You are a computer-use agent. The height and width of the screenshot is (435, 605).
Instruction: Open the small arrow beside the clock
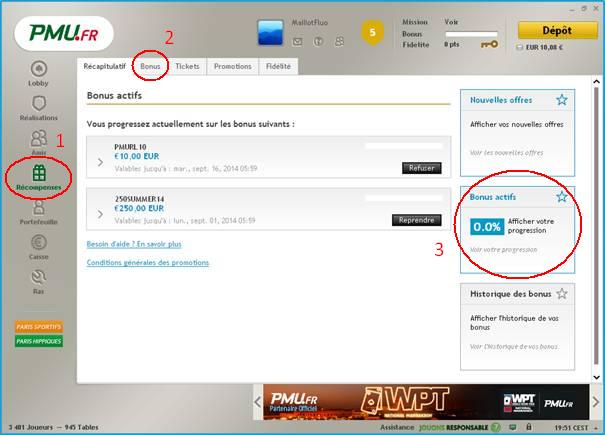coord(597,428)
